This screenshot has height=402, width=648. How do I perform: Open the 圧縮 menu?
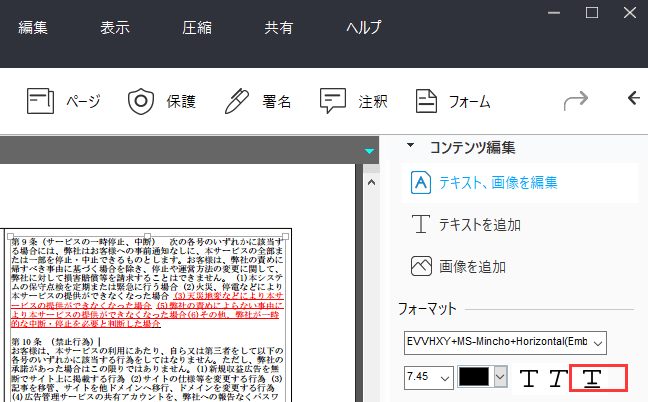click(197, 28)
